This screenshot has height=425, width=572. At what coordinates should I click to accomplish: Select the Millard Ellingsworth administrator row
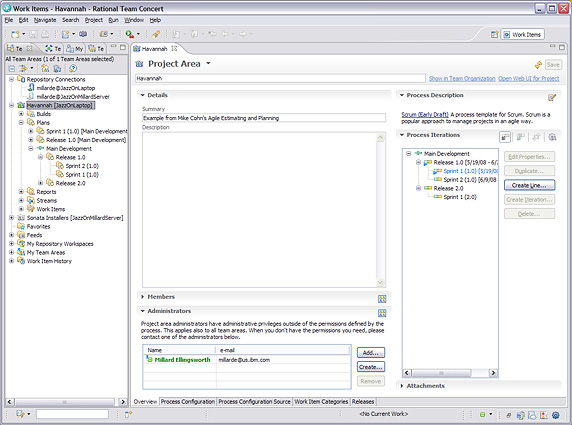point(247,360)
